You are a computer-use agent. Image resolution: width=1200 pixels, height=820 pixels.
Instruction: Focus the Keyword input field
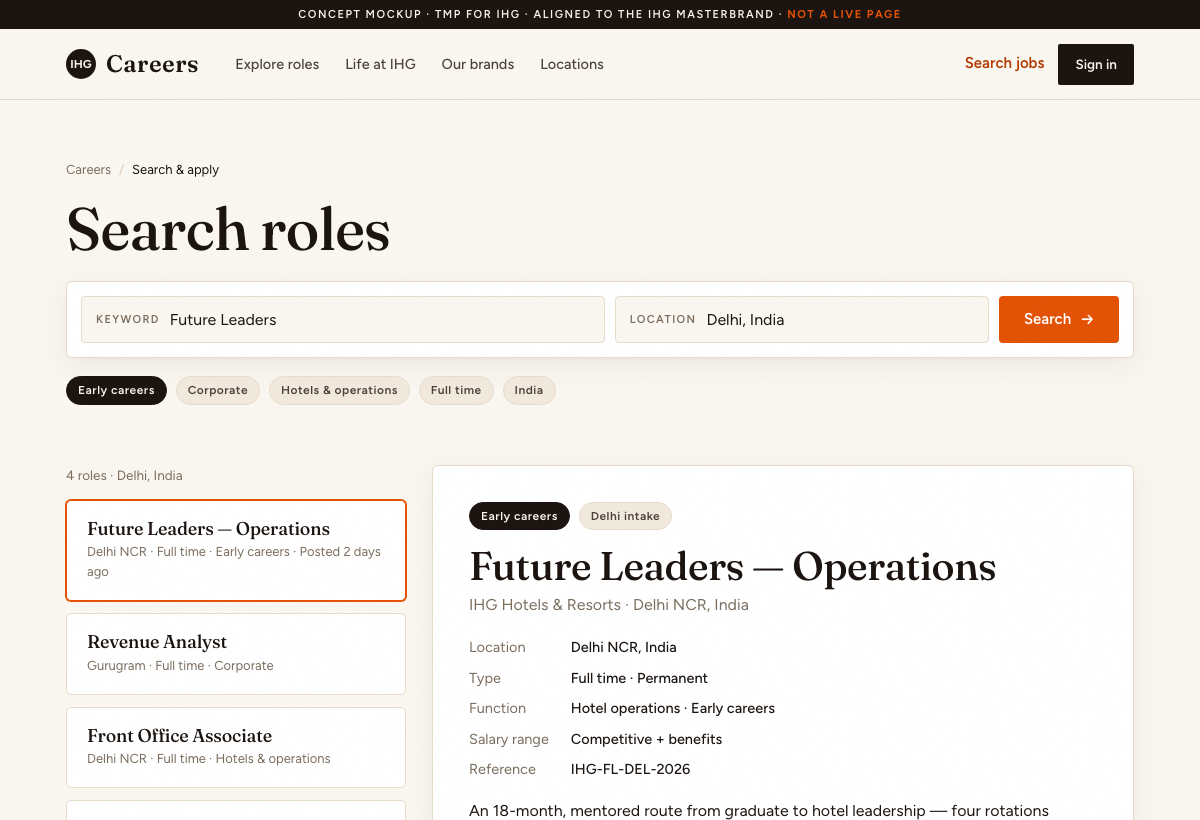pyautogui.click(x=343, y=320)
